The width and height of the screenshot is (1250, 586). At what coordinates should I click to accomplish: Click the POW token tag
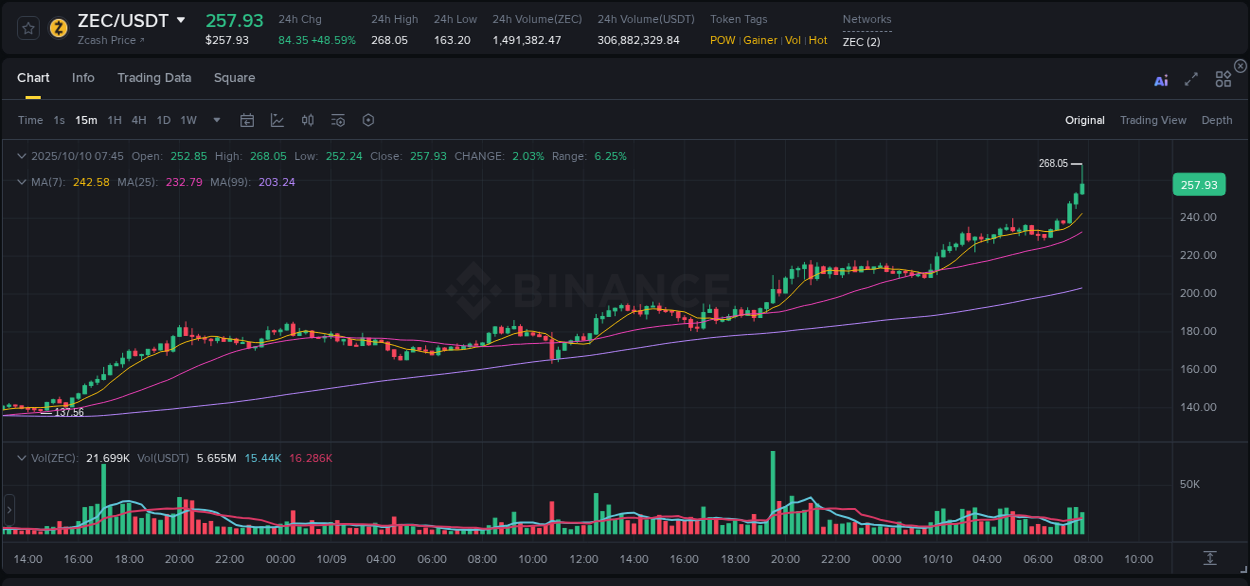point(722,40)
